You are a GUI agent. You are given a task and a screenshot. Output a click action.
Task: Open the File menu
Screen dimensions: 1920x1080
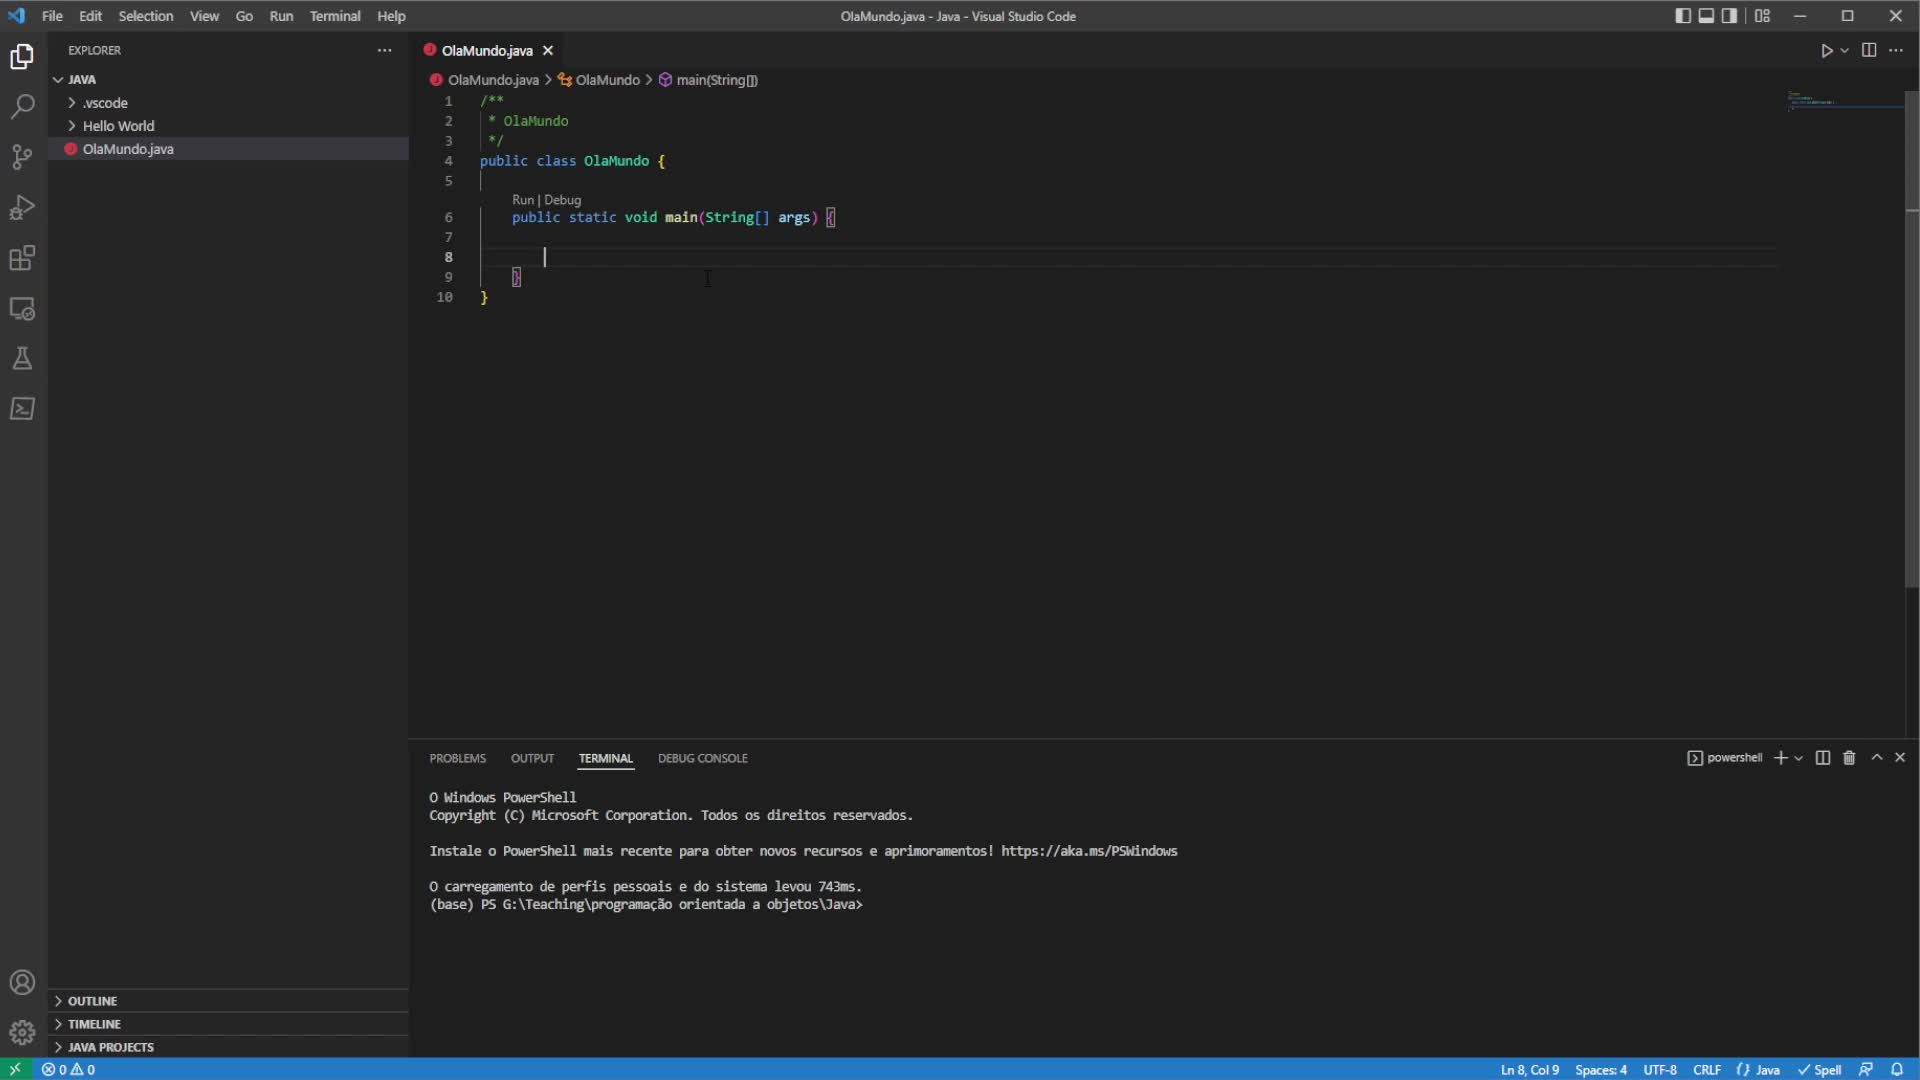[52, 16]
